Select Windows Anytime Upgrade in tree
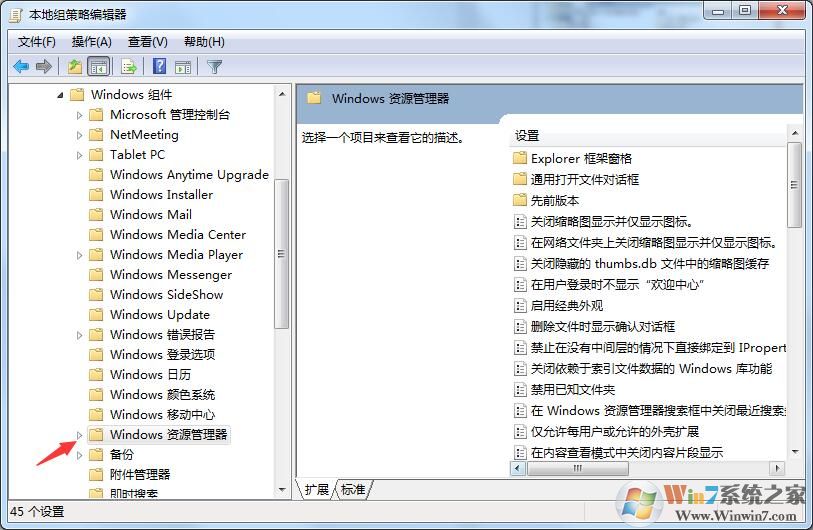 coord(189,174)
